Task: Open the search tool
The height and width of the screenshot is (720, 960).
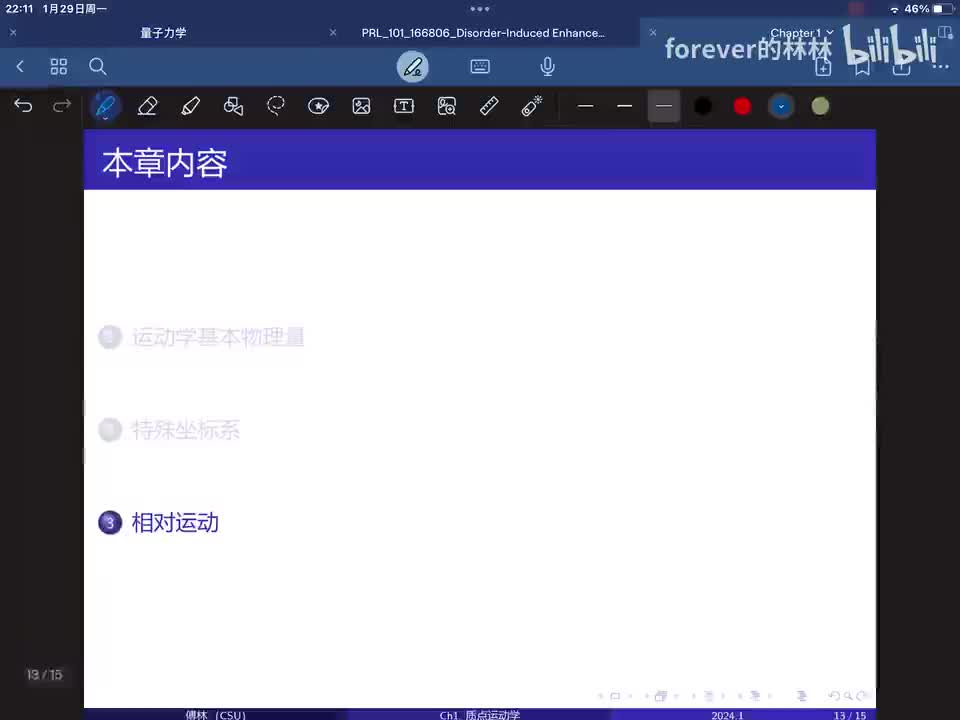Action: tap(98, 66)
